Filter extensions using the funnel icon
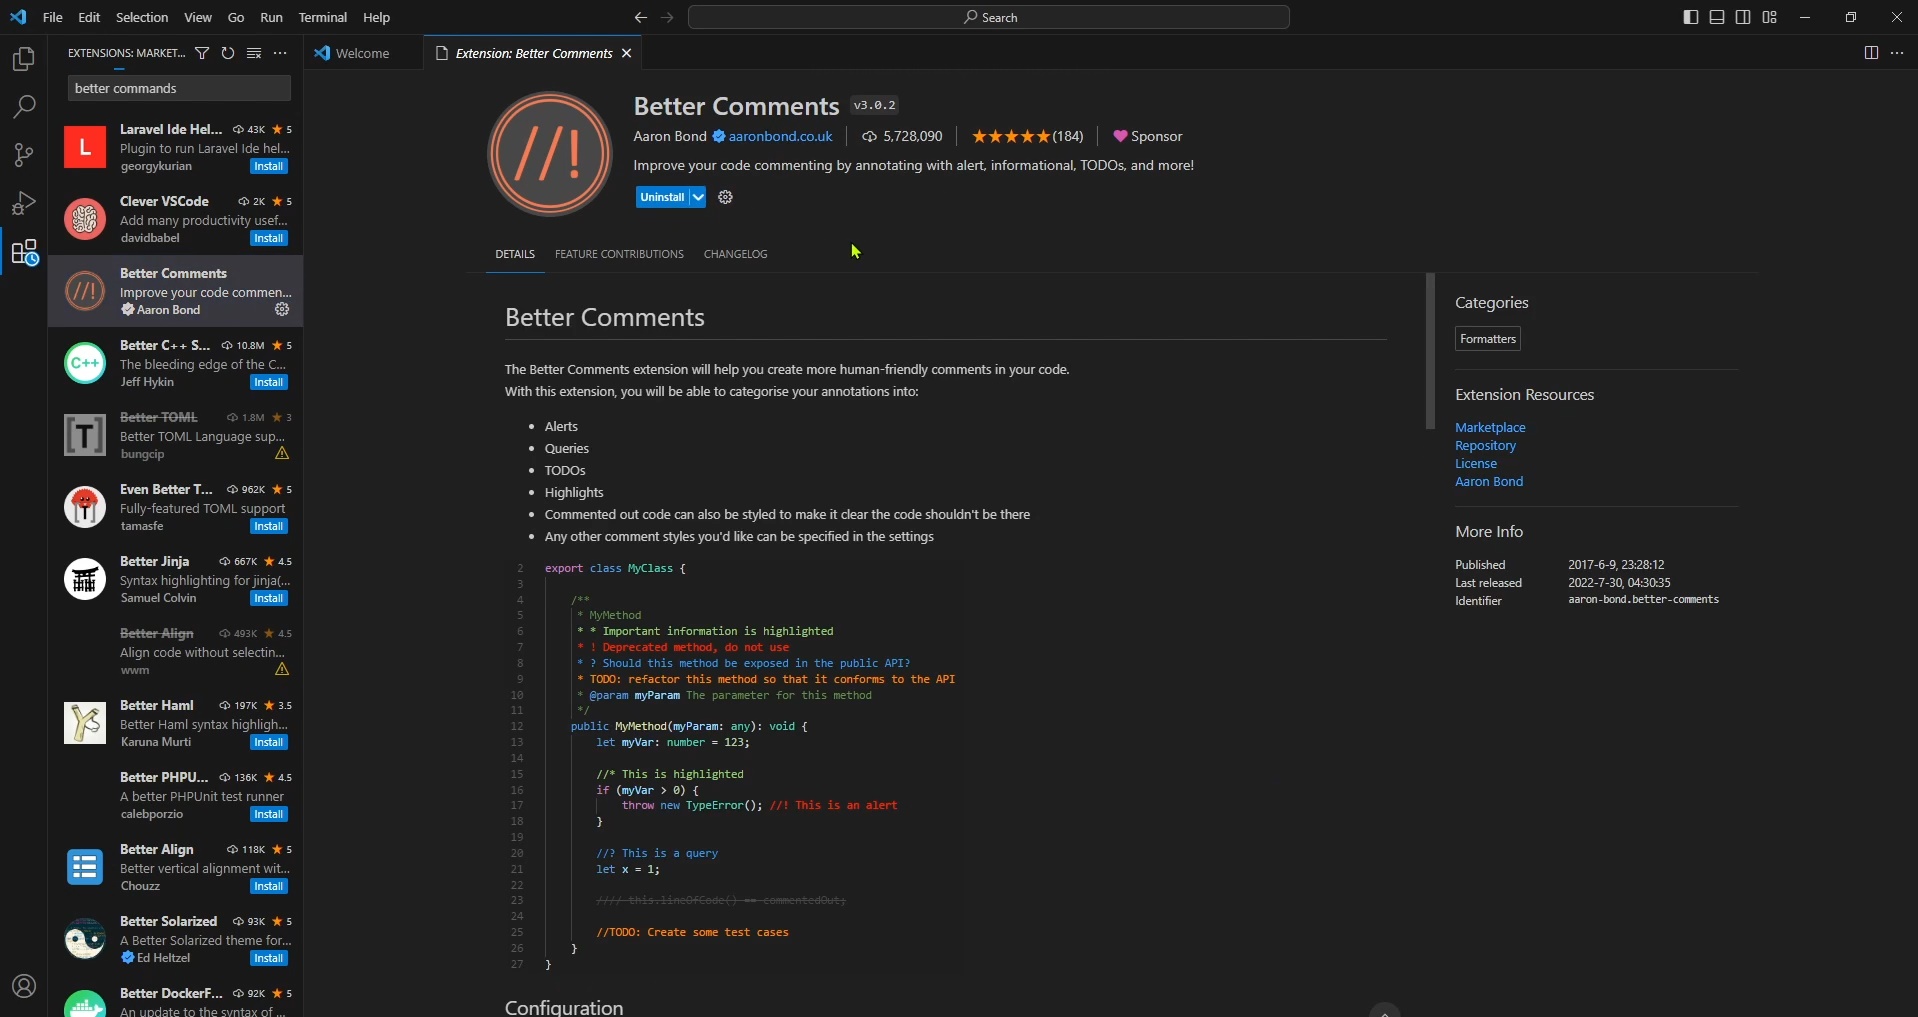Image resolution: width=1918 pixels, height=1017 pixels. pos(202,53)
